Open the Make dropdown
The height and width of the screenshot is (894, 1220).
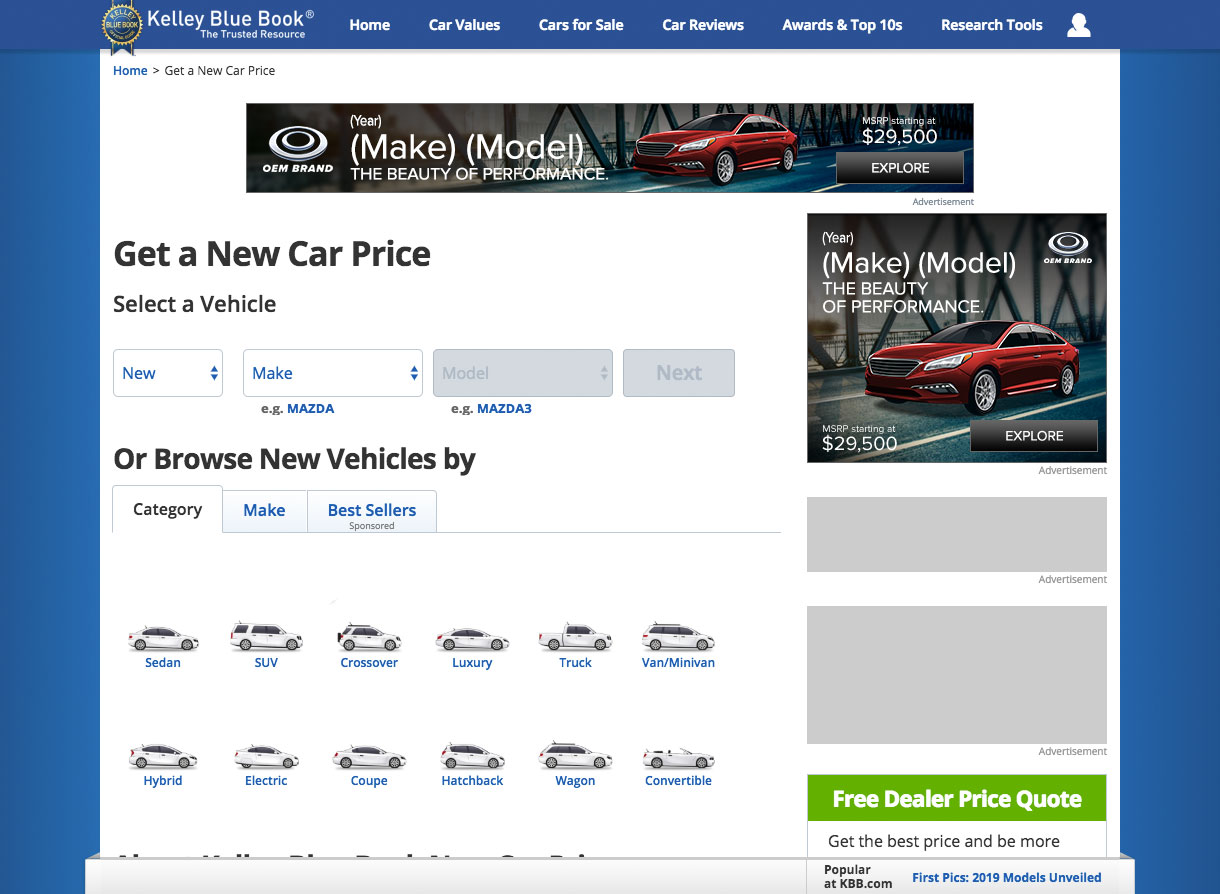(333, 373)
